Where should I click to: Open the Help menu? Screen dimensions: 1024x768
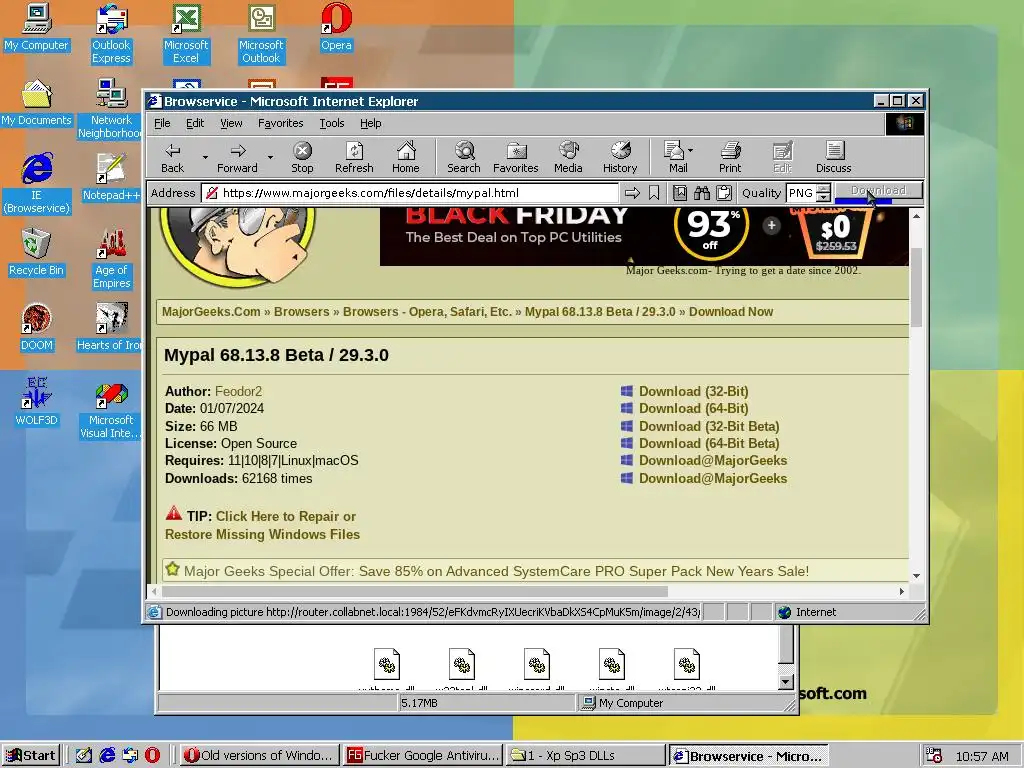click(370, 123)
